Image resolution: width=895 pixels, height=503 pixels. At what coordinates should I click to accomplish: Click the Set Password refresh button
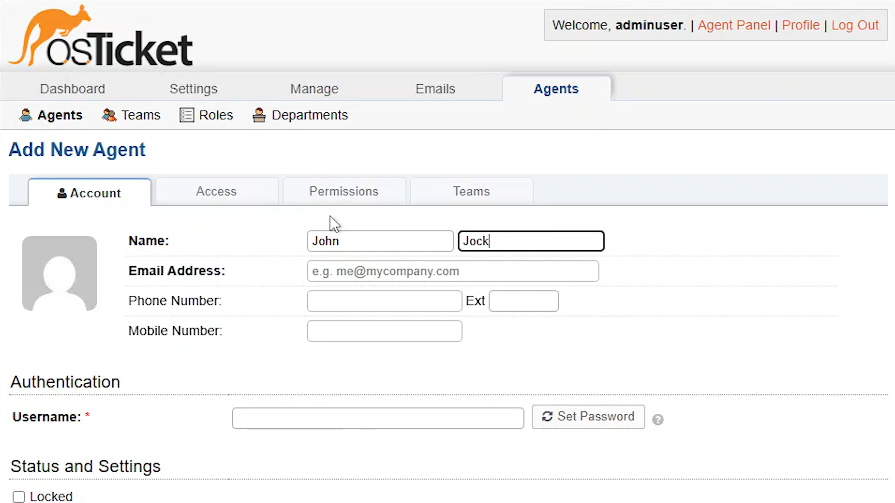[x=588, y=417]
